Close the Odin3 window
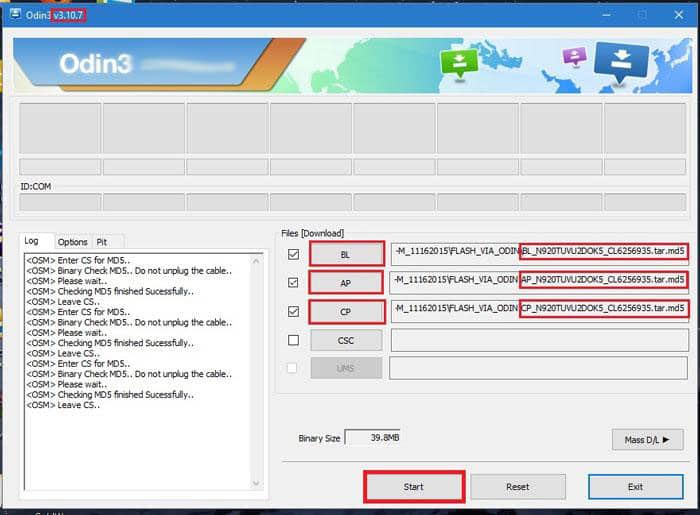Image resolution: width=700 pixels, height=515 pixels. [x=679, y=15]
